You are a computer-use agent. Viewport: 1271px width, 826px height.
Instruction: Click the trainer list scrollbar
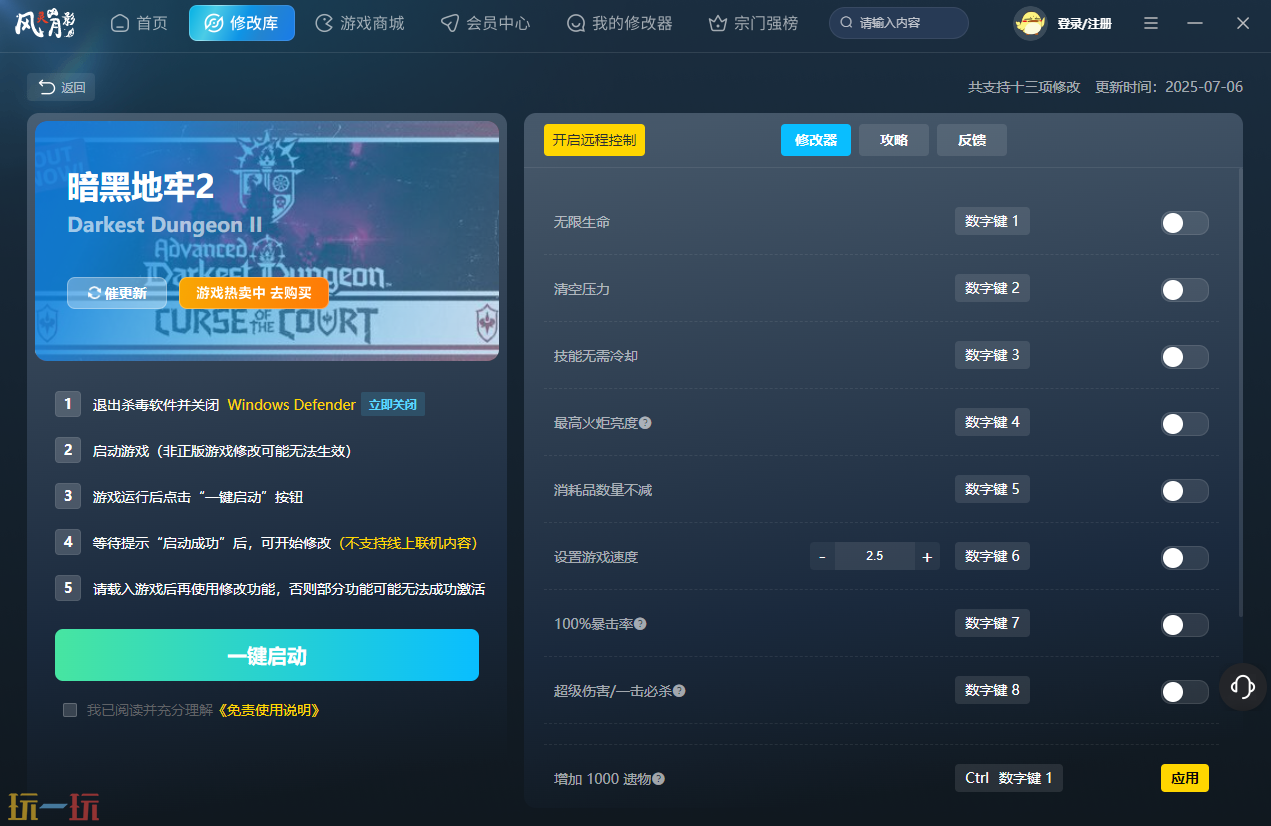[1241, 392]
